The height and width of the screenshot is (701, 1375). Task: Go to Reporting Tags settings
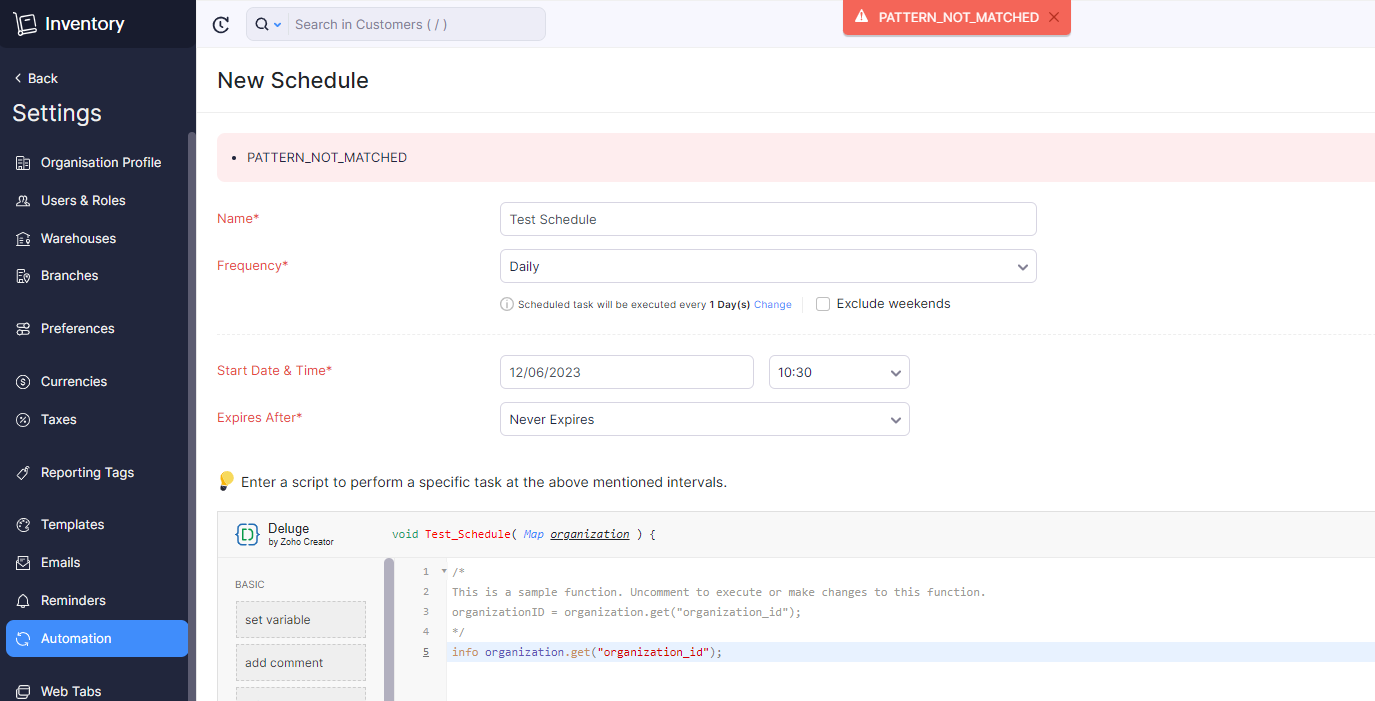(x=87, y=473)
